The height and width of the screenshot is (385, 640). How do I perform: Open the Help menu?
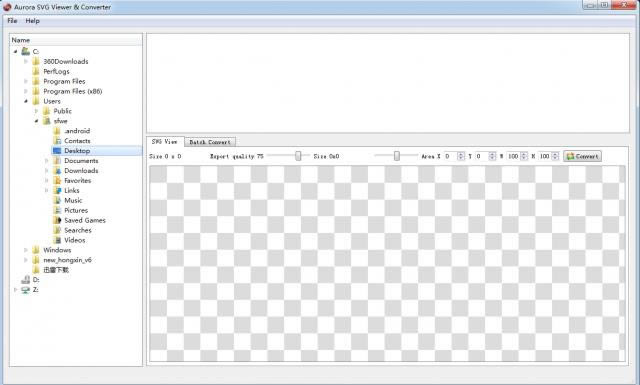coord(32,21)
